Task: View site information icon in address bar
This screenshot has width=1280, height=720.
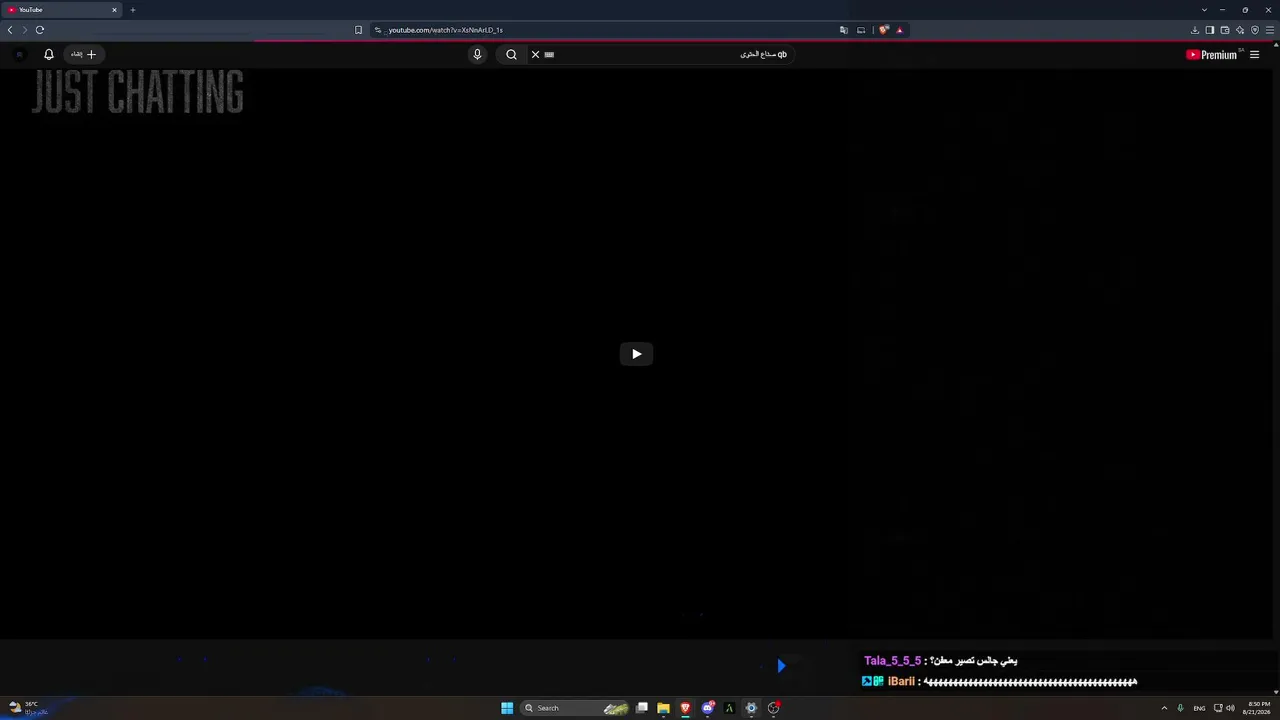Action: pyautogui.click(x=378, y=30)
